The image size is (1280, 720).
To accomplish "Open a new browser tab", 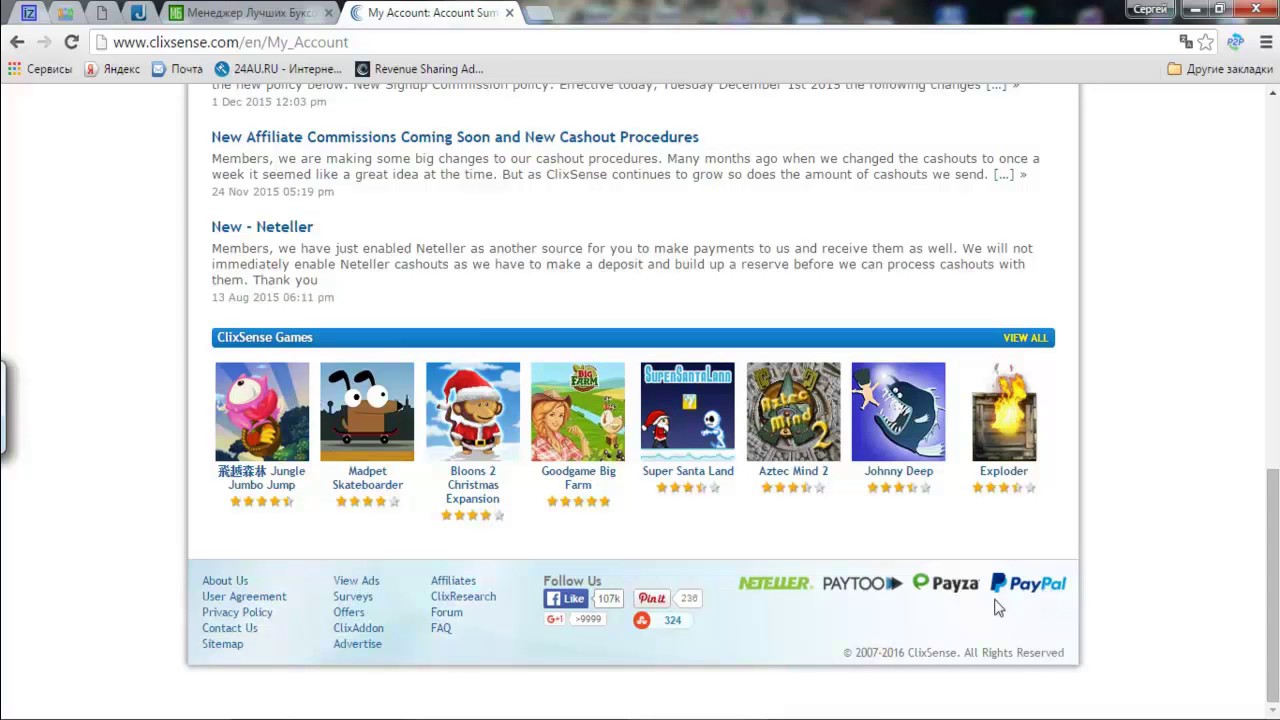I will tap(538, 13).
